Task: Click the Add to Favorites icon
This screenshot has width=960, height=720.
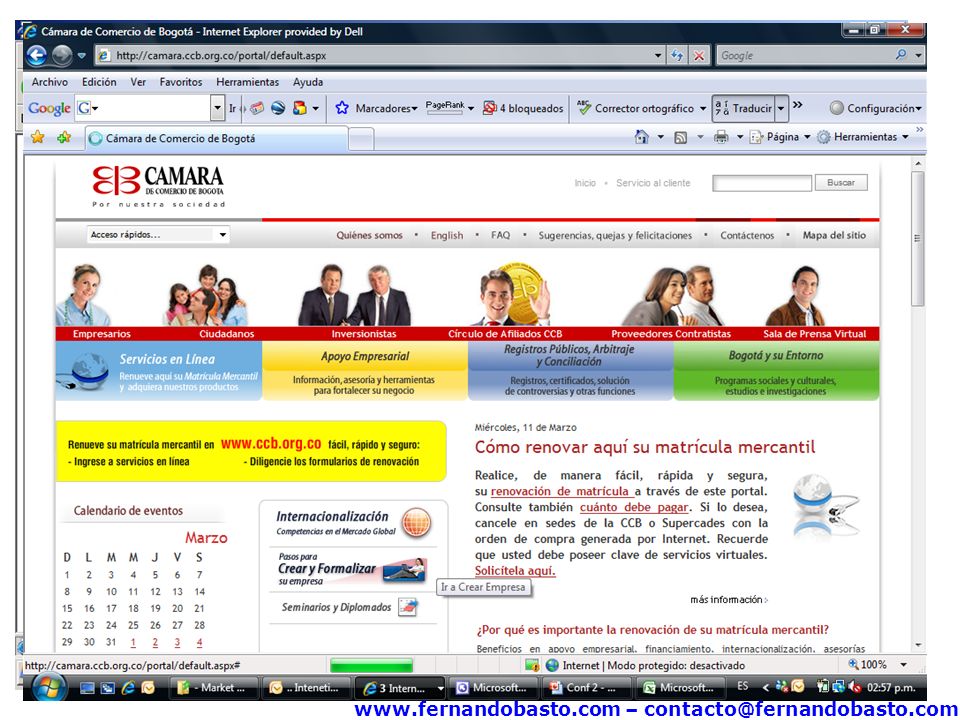Action: (x=64, y=138)
